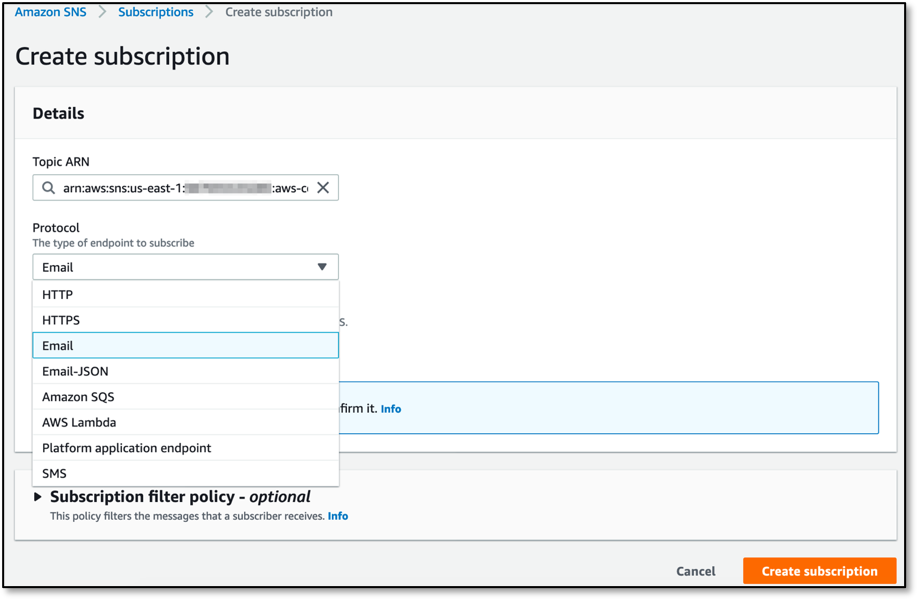Select HTTPS protocol option
The image size is (918, 600).
[186, 320]
